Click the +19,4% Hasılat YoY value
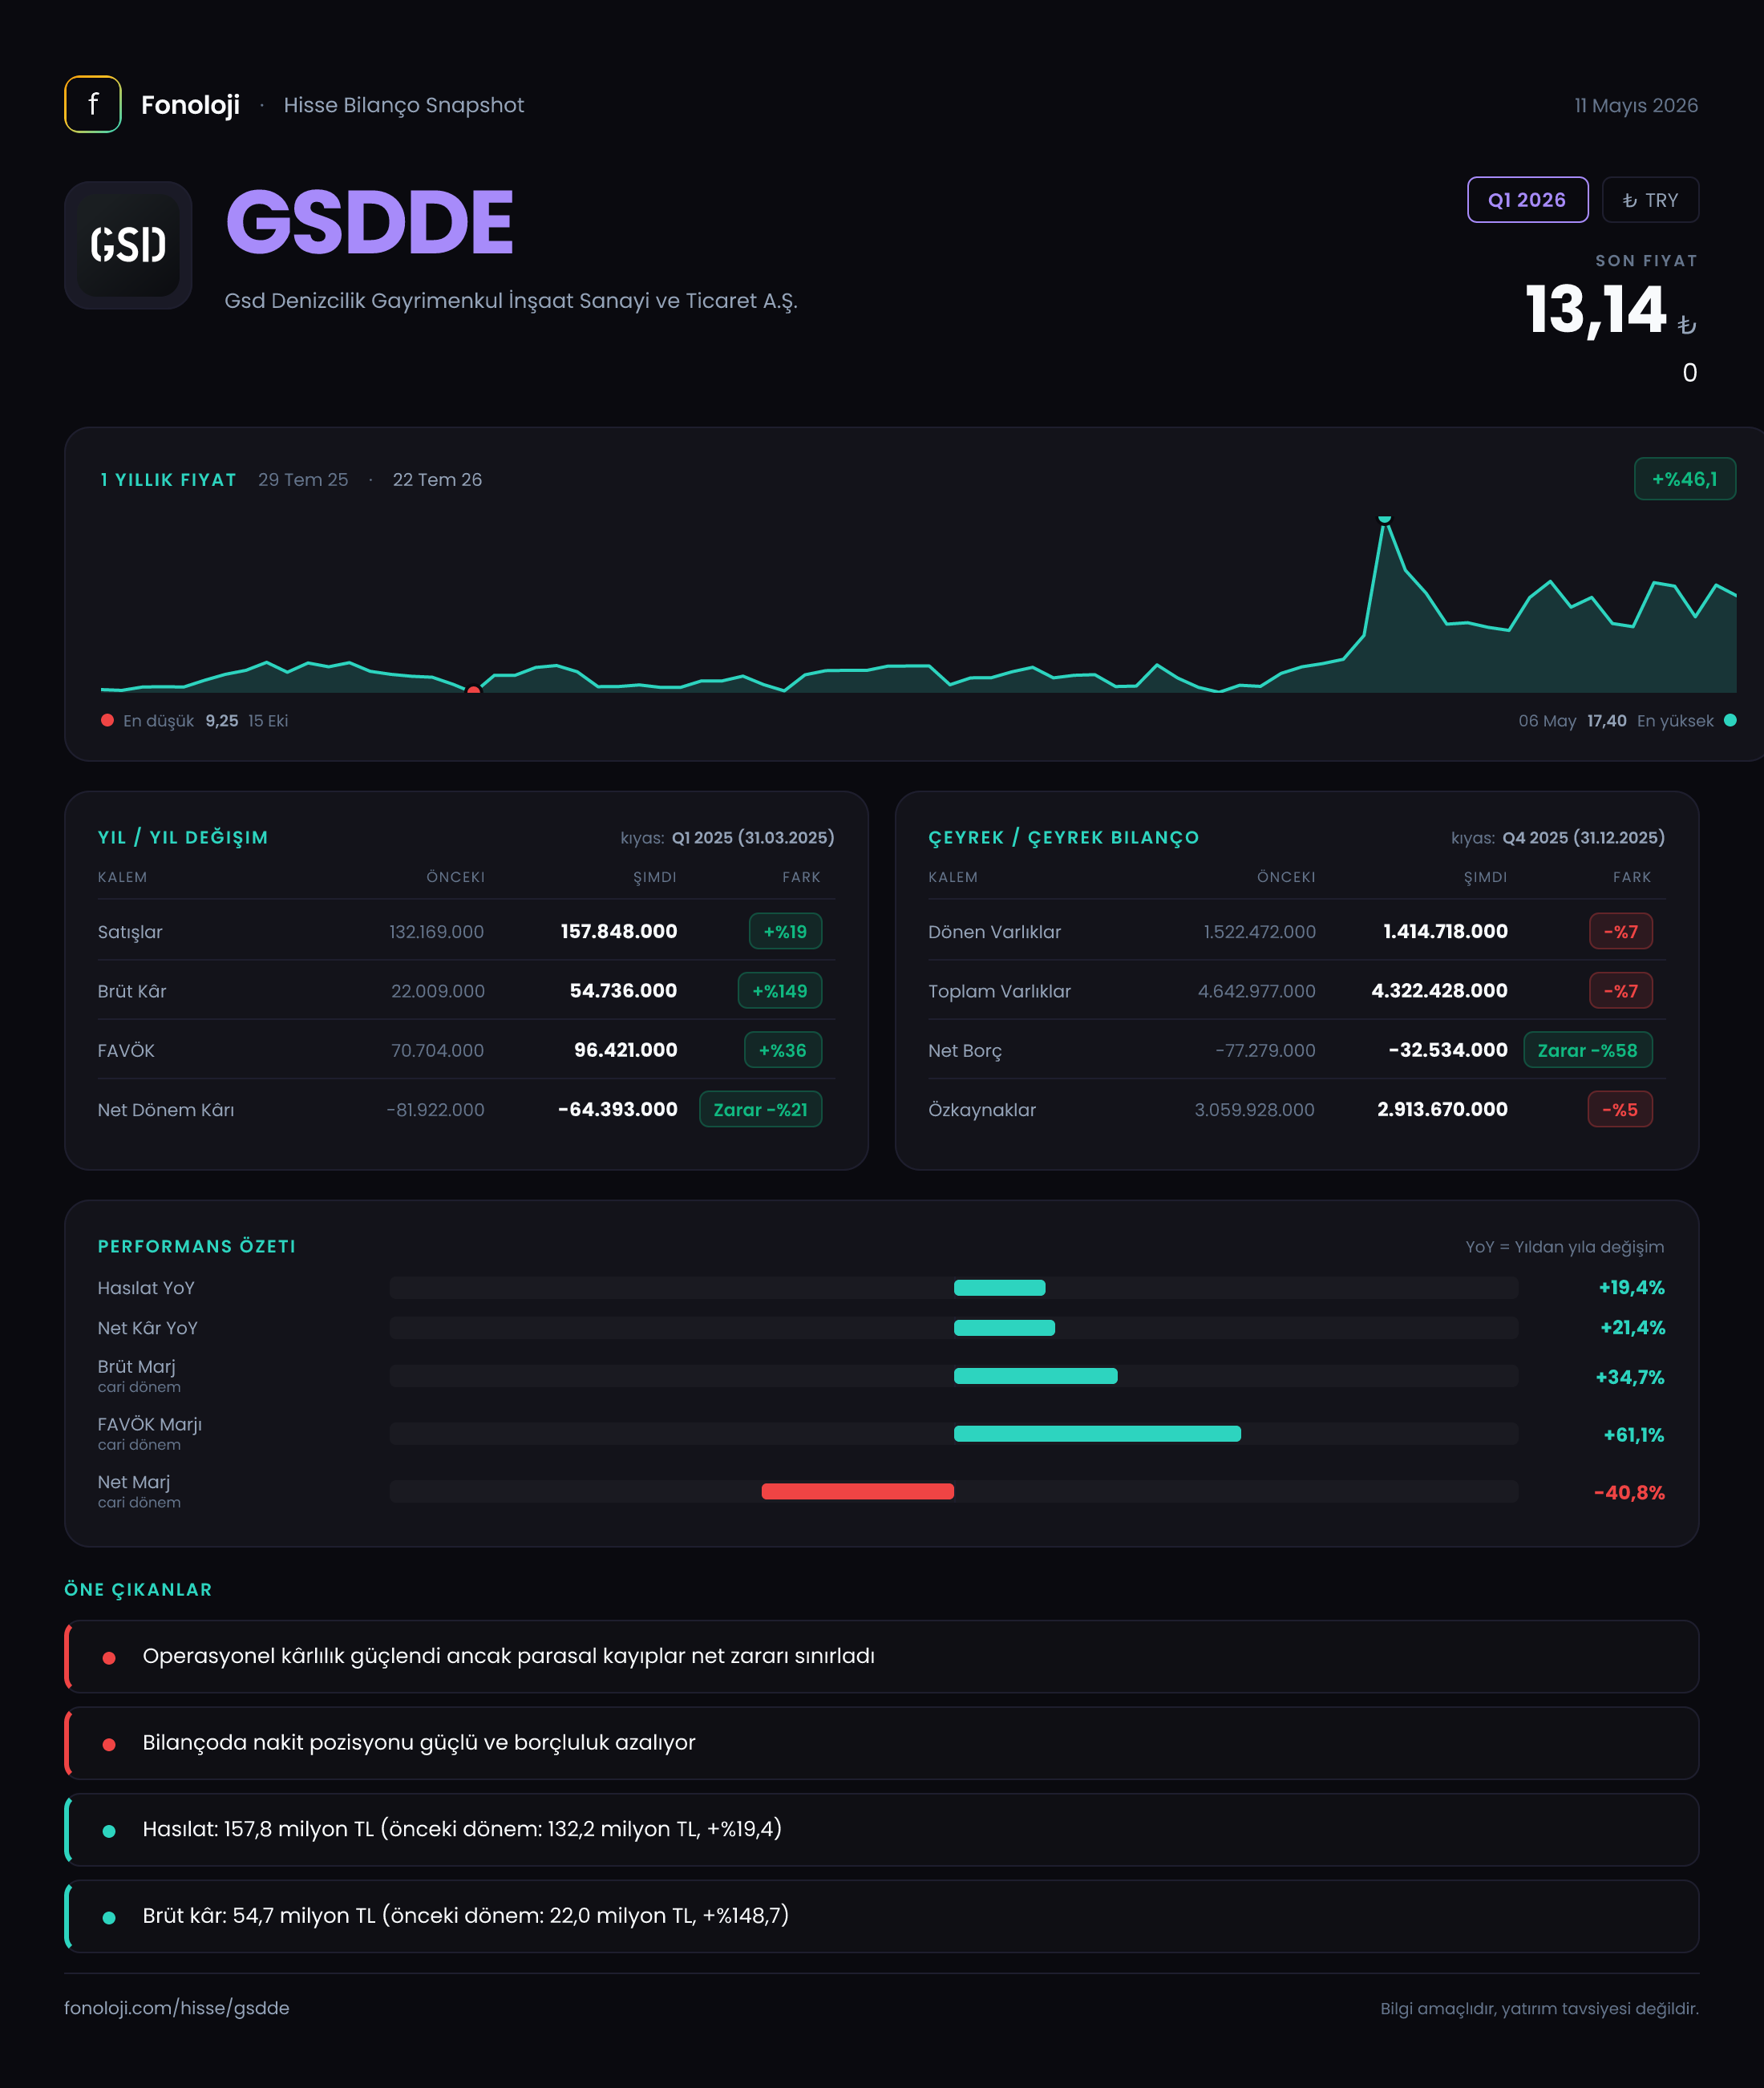 tap(1631, 1288)
